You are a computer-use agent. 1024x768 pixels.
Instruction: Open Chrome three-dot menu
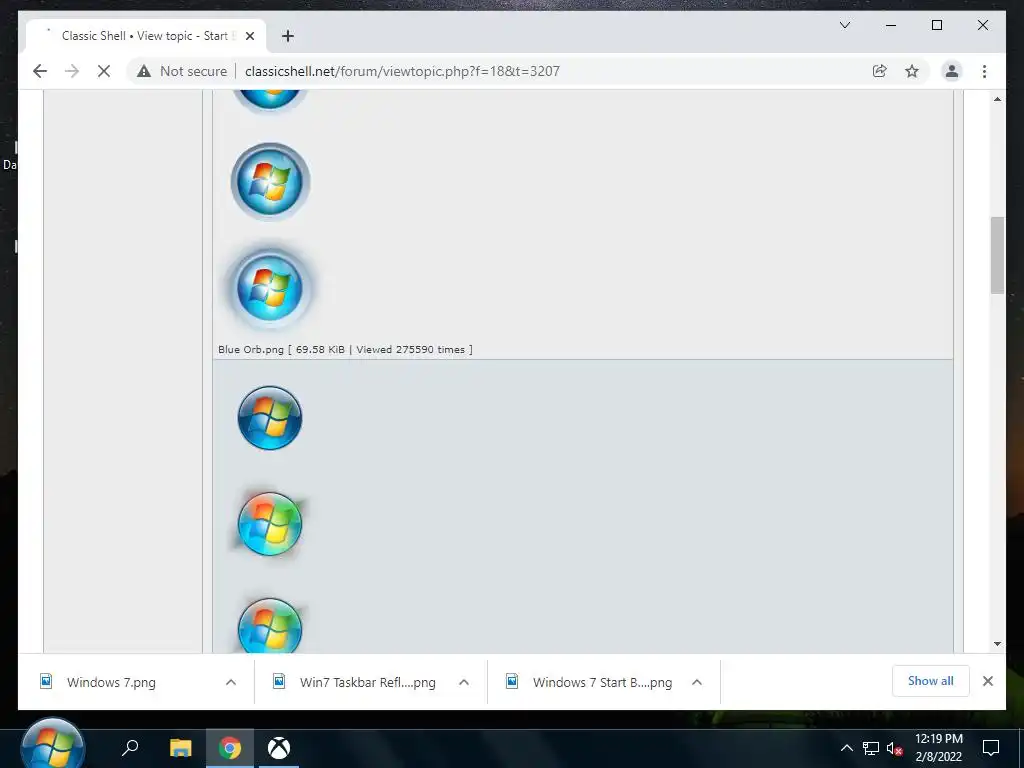click(984, 71)
